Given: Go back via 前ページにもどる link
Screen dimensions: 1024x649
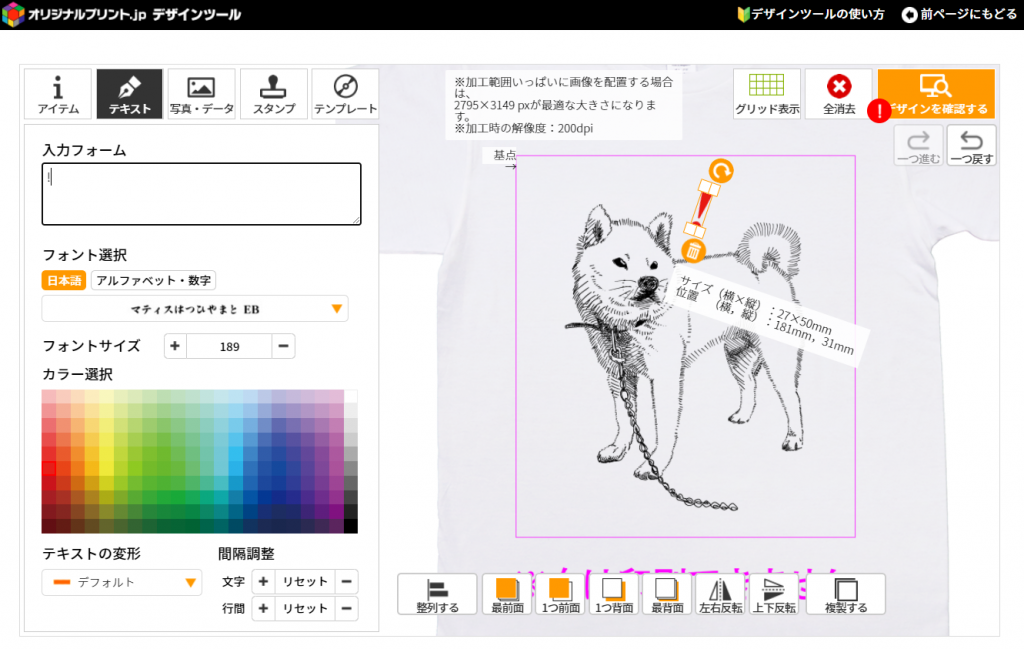Looking at the screenshot, I should 959,14.
